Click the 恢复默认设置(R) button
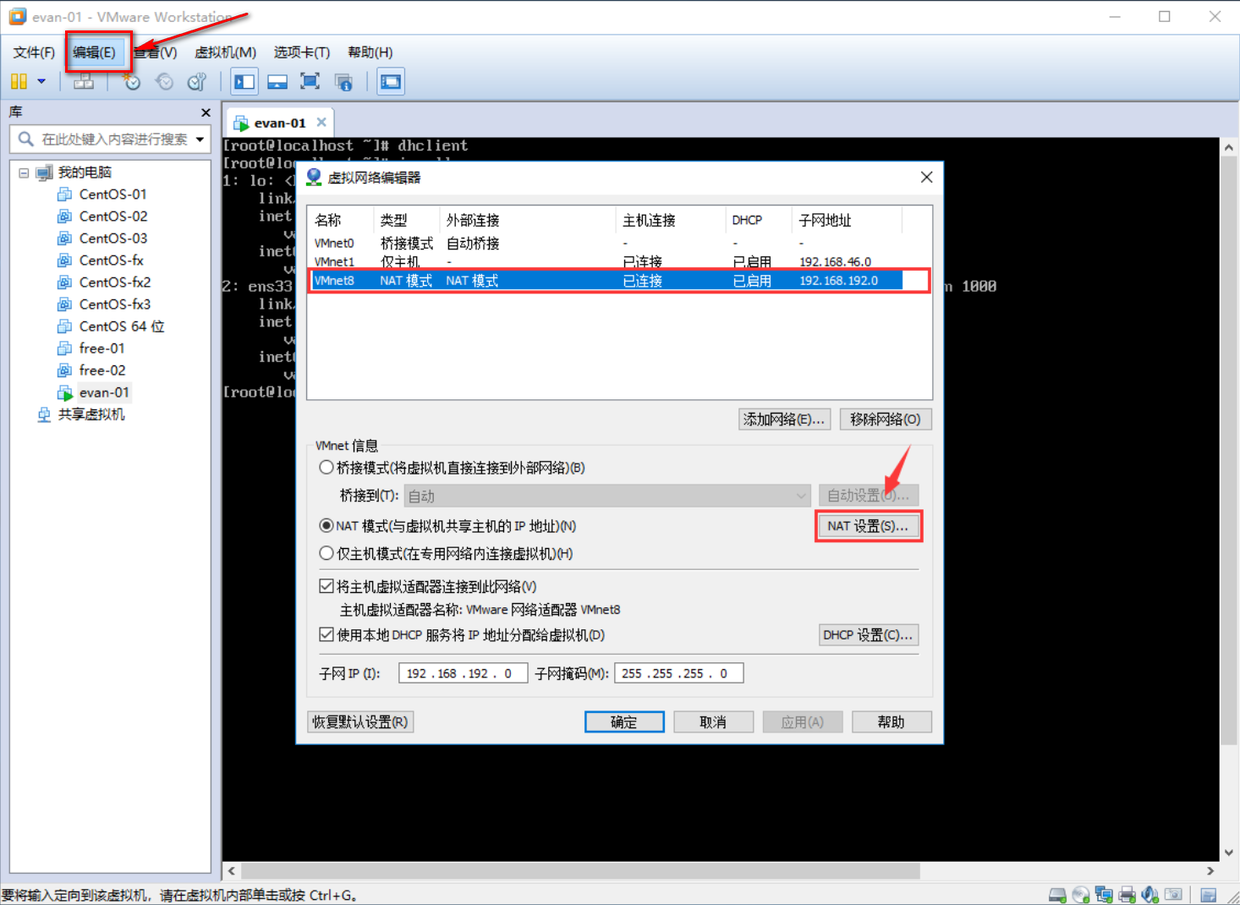The image size is (1240, 905). (360, 721)
